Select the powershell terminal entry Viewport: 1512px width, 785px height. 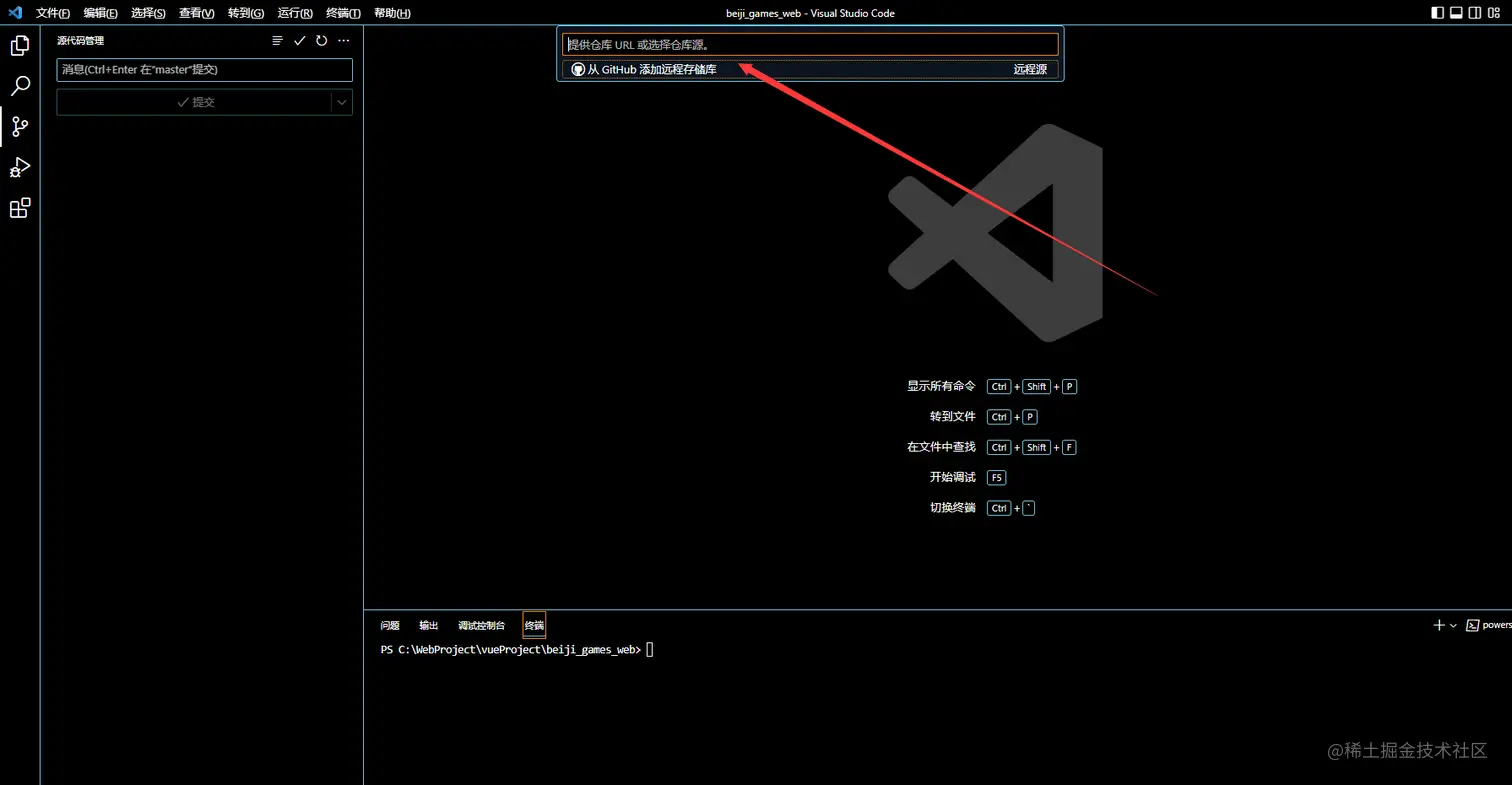(1489, 625)
